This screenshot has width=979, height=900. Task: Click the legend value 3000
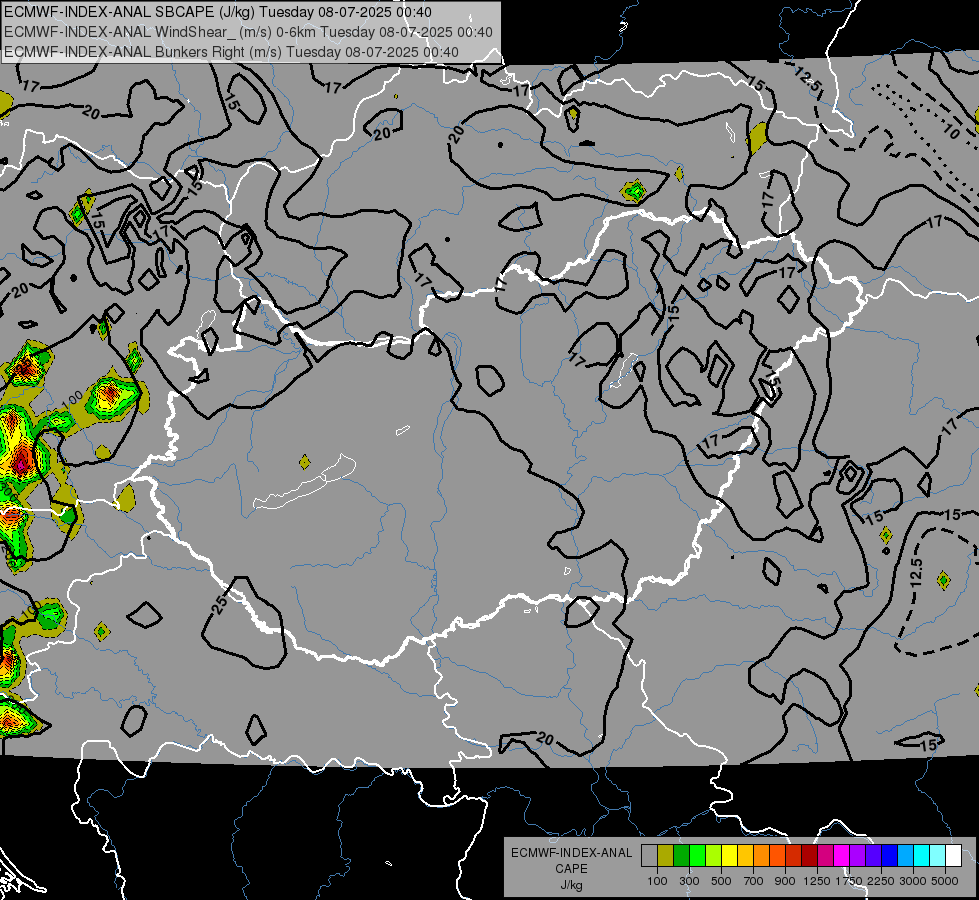(x=913, y=881)
